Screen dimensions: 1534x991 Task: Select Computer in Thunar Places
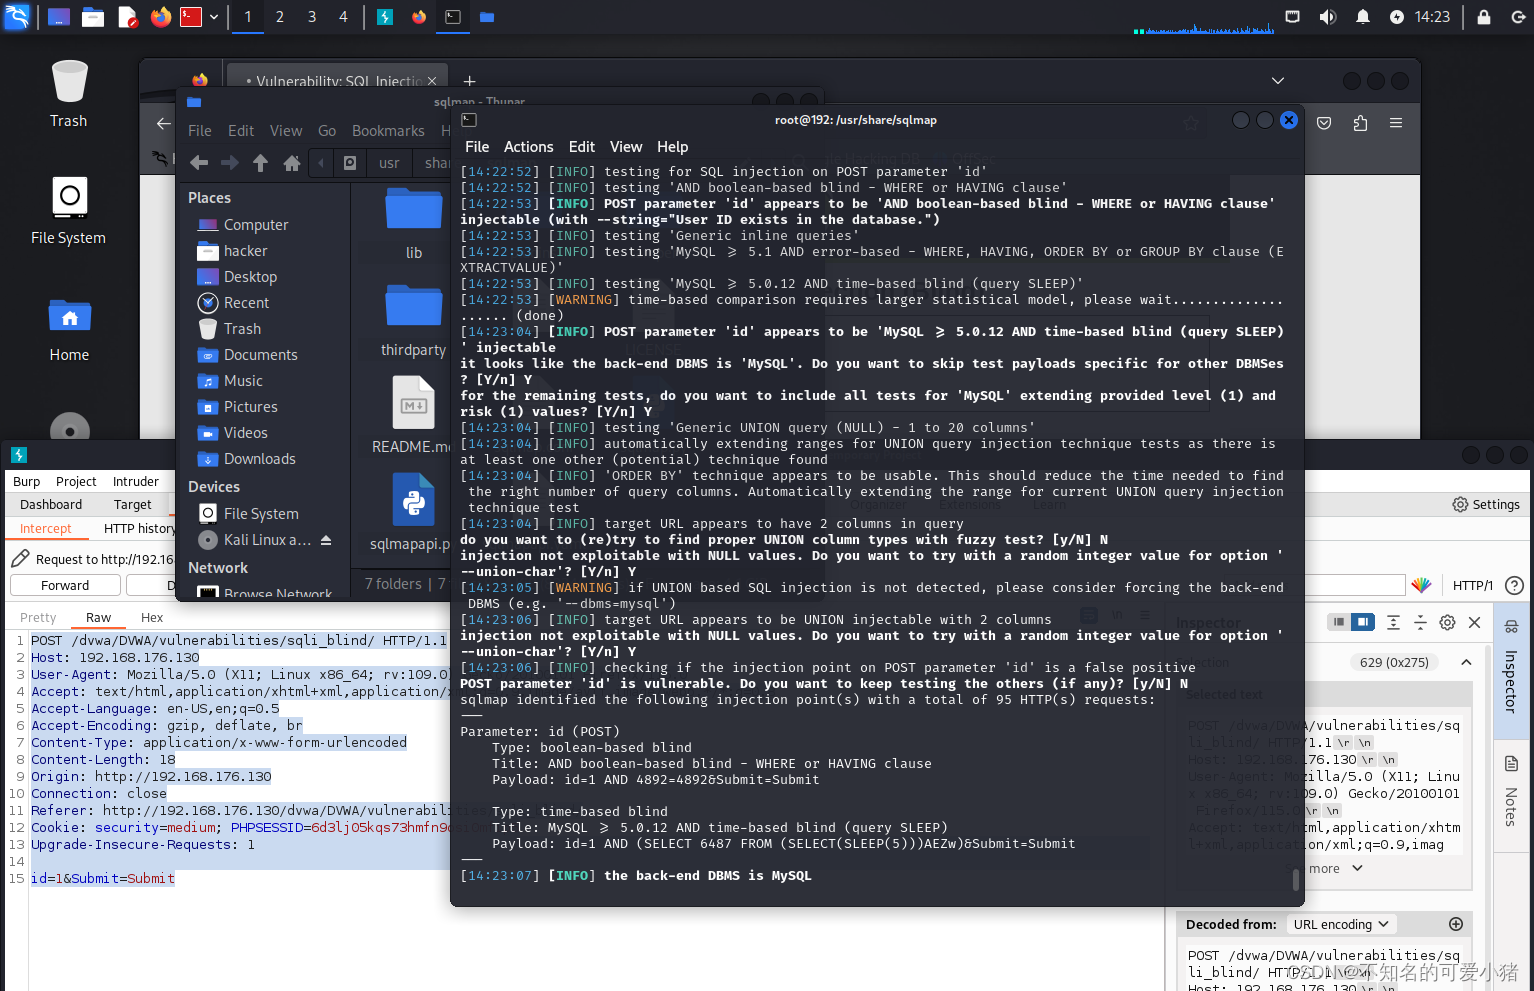point(256,225)
